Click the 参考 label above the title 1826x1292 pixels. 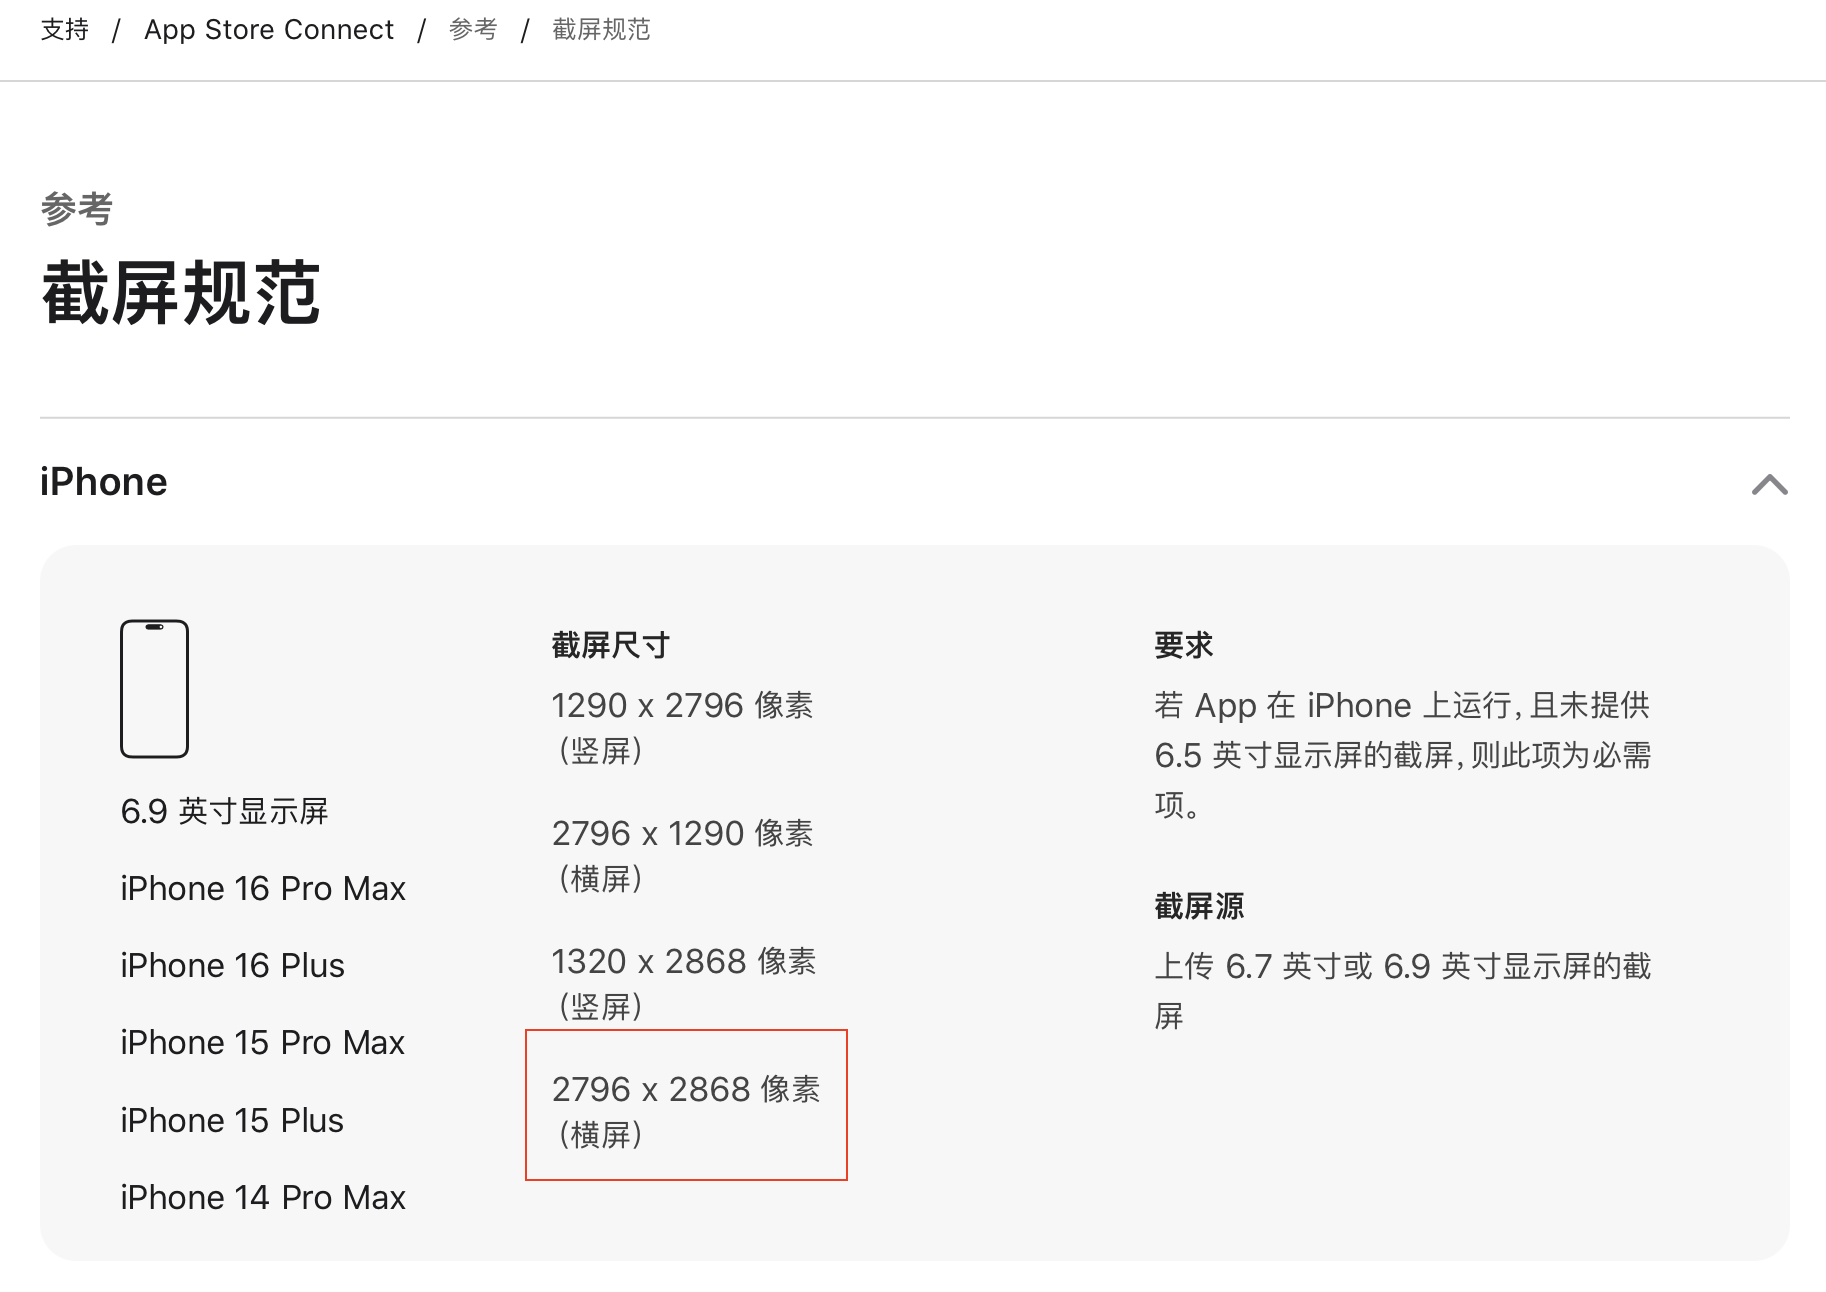77,208
